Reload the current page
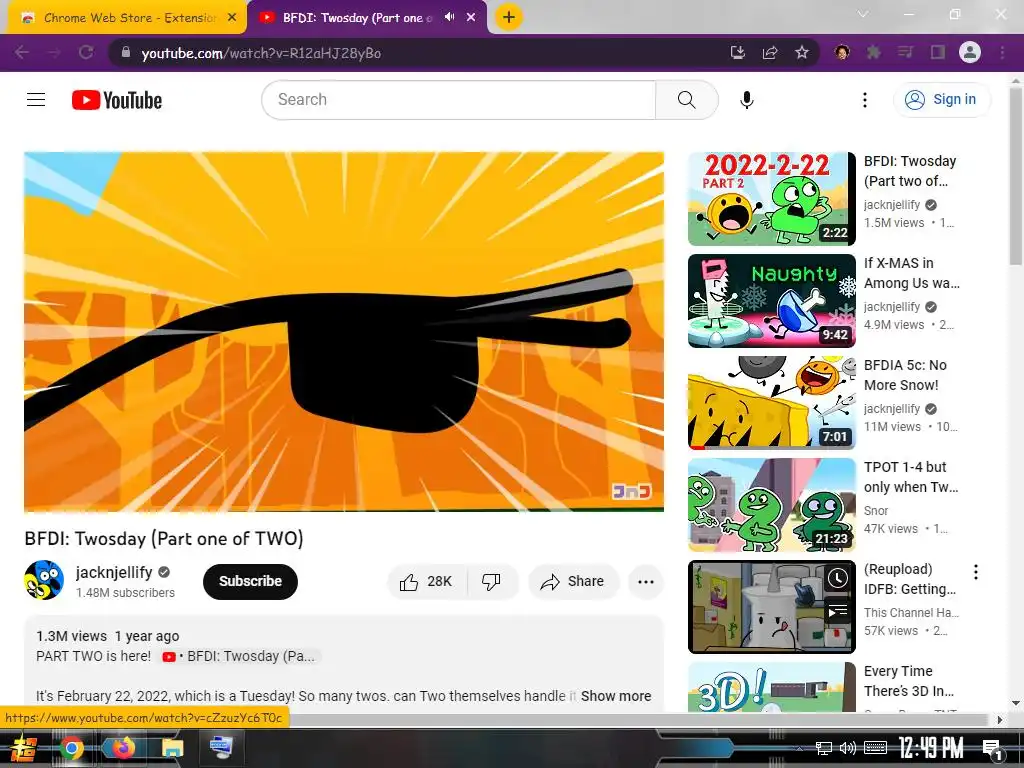The image size is (1024, 768). [86, 52]
